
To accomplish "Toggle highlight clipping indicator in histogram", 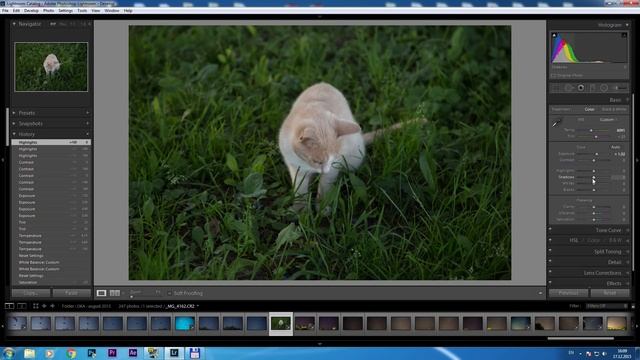I will pyautogui.click(x=624, y=36).
